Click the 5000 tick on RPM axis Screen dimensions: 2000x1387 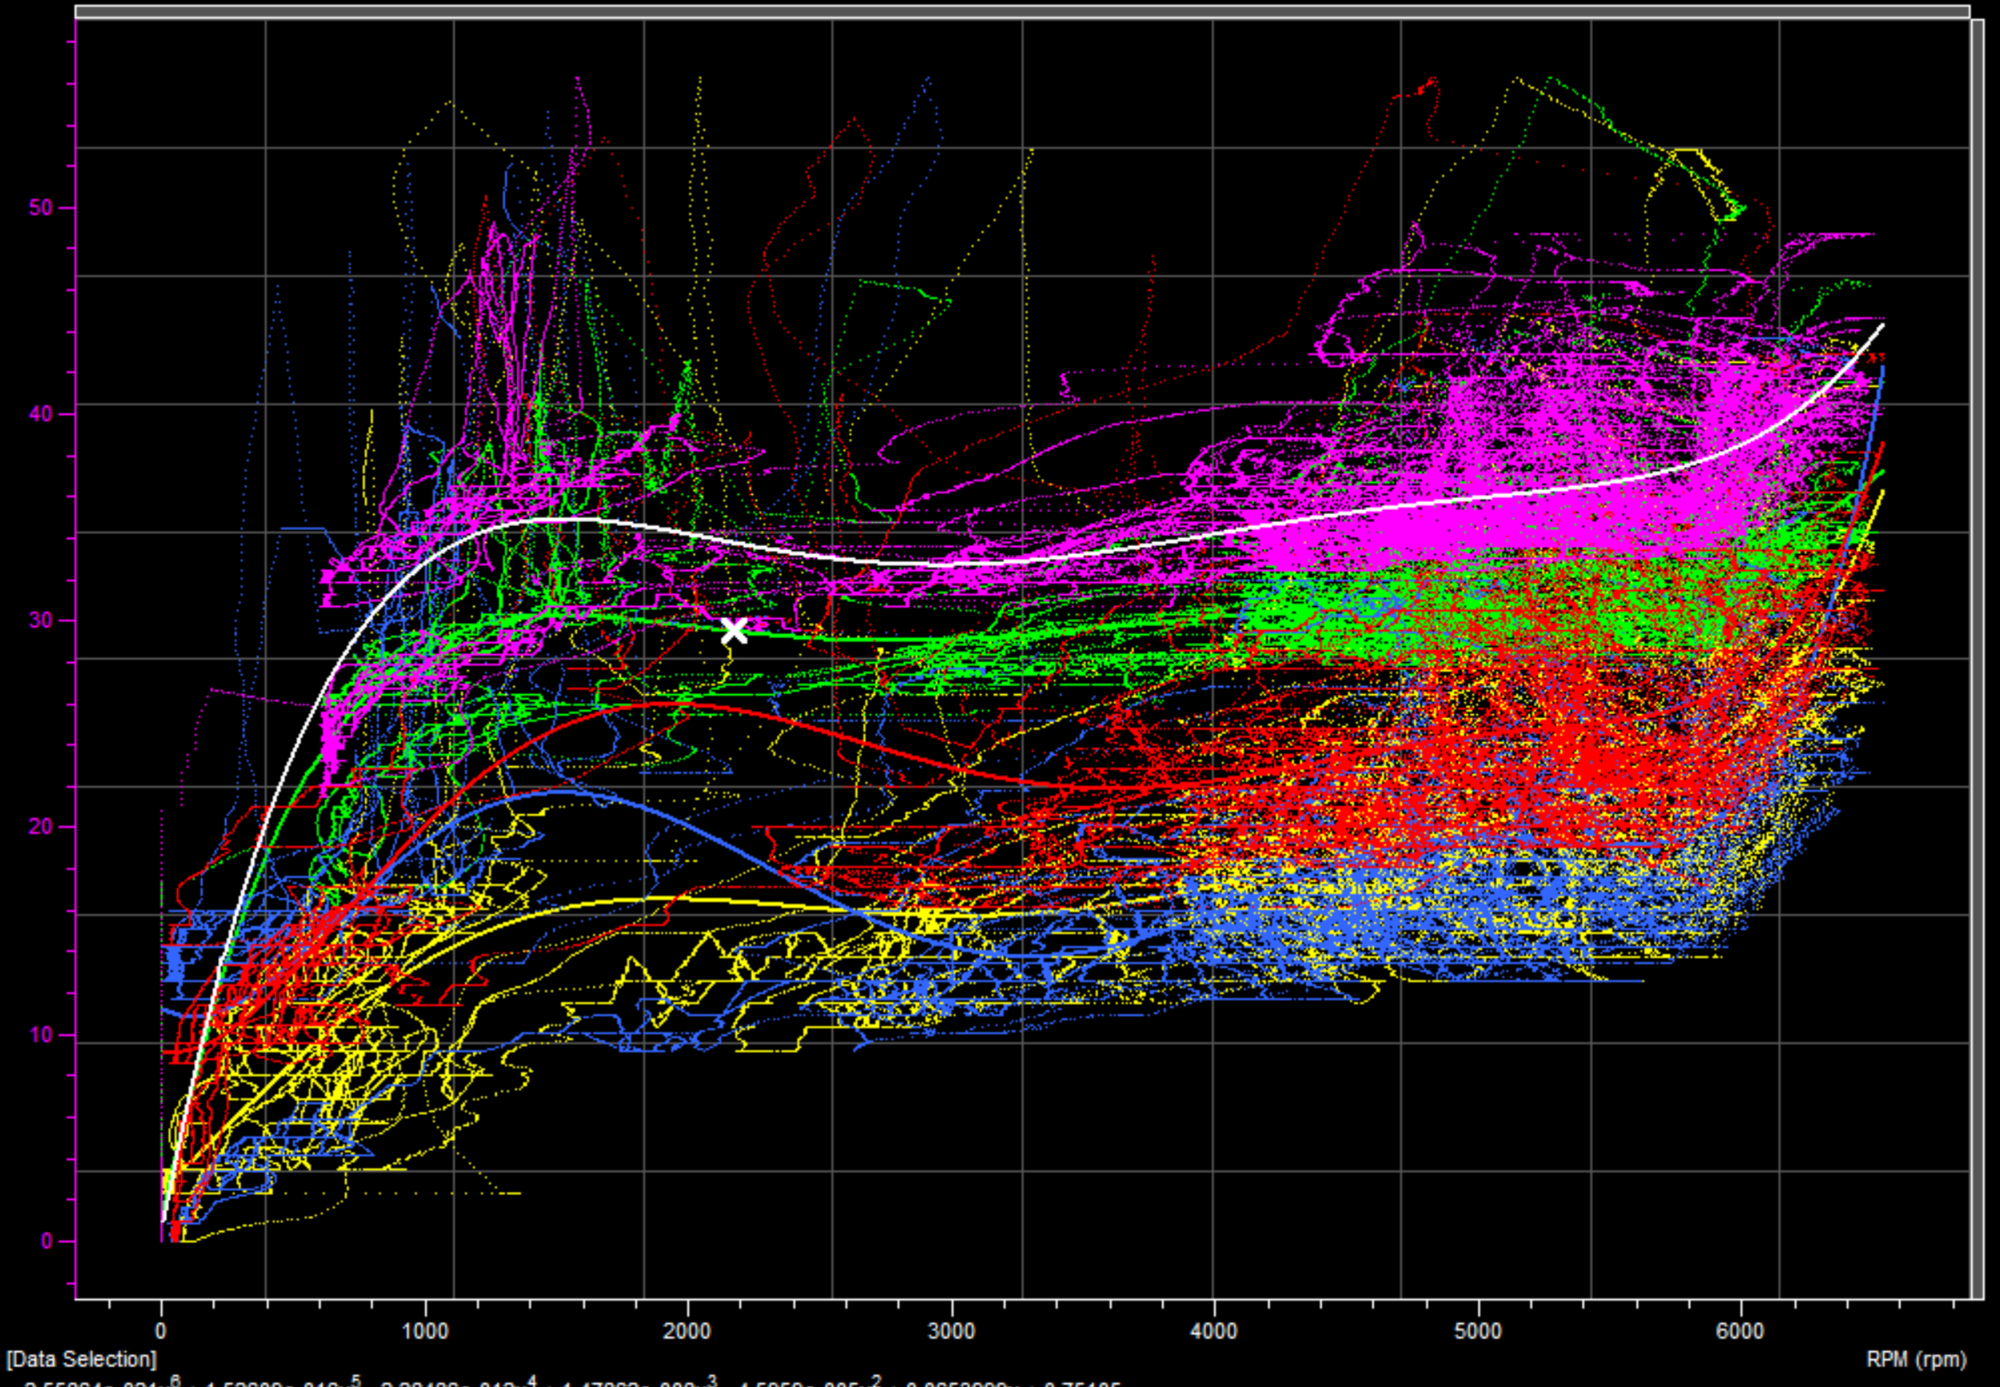click(1477, 1331)
